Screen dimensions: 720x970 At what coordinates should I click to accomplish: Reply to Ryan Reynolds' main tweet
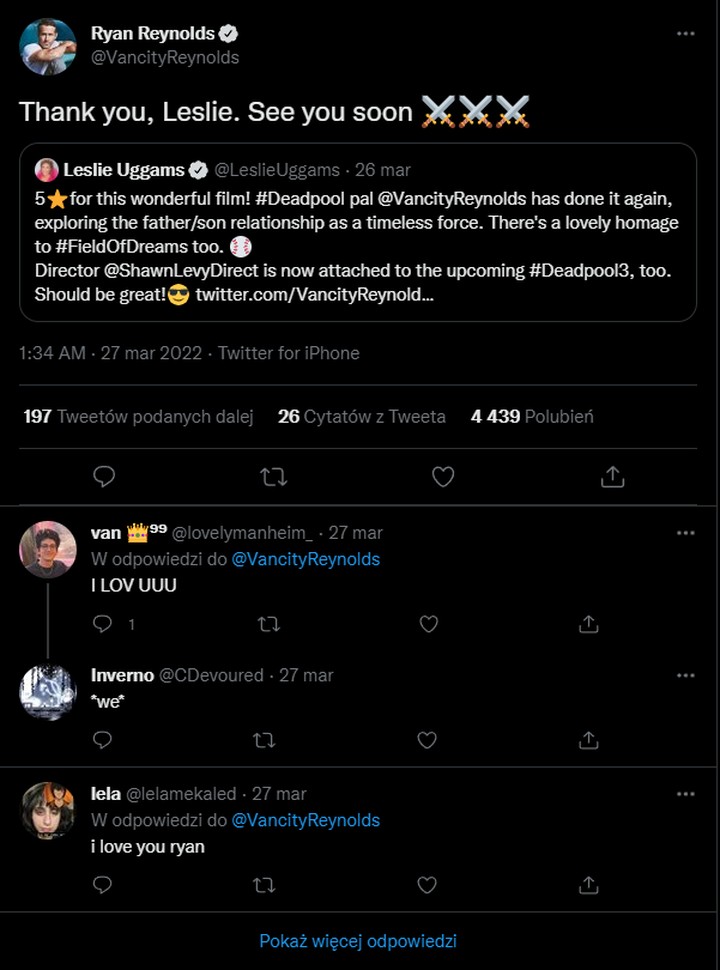pos(104,477)
